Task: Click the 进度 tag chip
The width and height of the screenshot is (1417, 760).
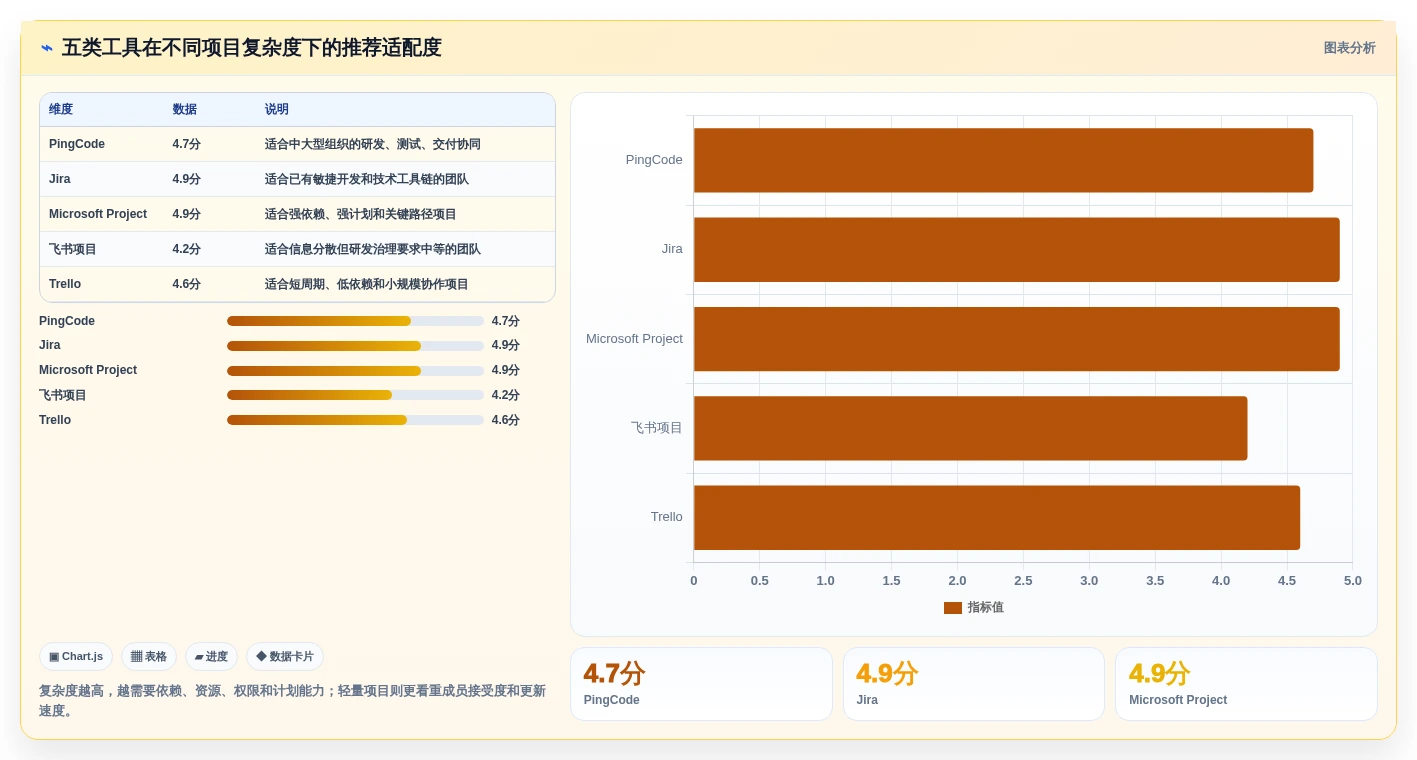Action: pyautogui.click(x=211, y=657)
